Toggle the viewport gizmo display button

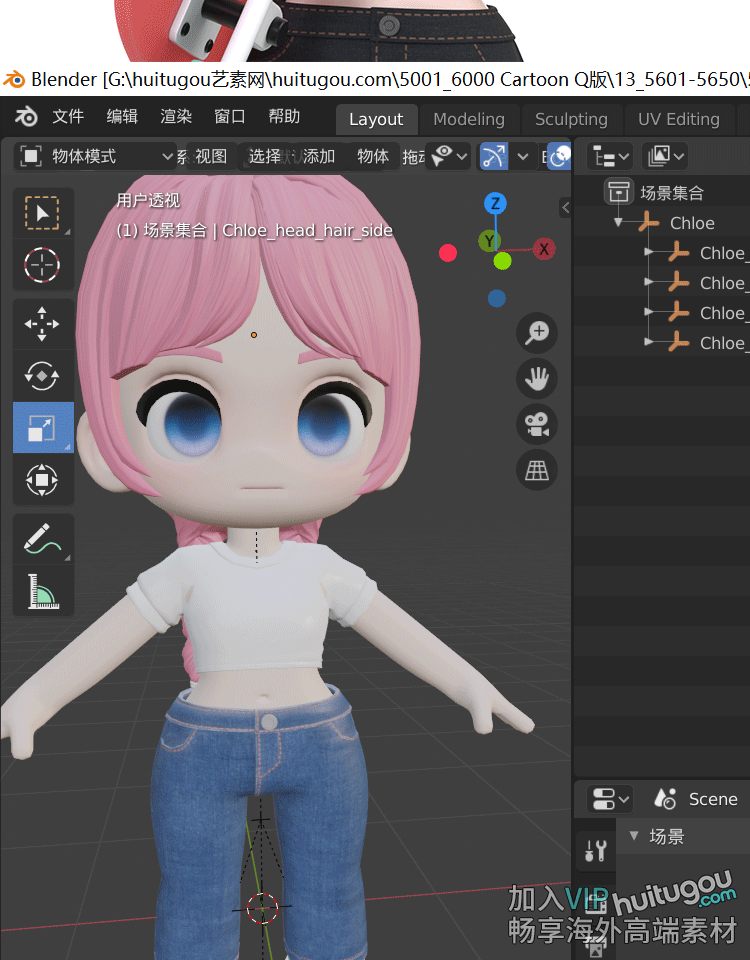494,157
